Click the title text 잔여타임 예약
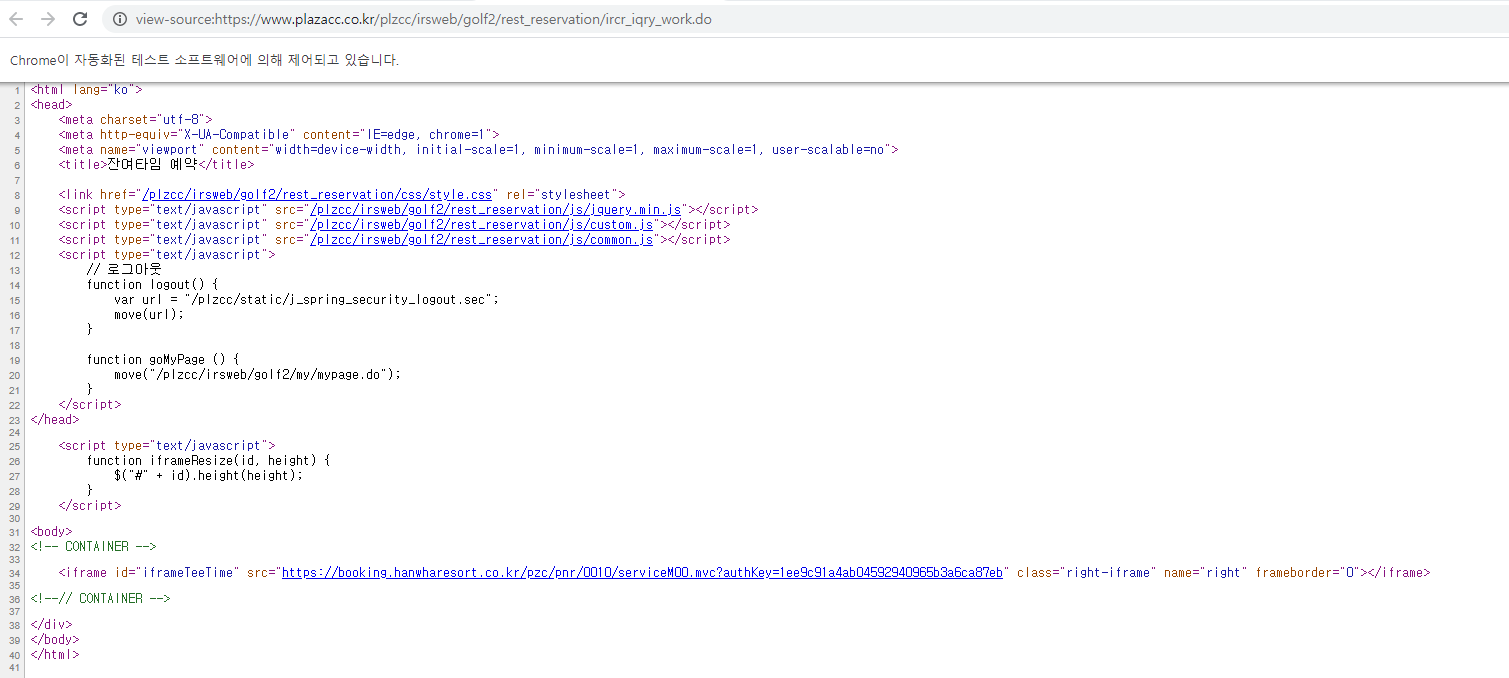The height and width of the screenshot is (678, 1509). tap(152, 165)
